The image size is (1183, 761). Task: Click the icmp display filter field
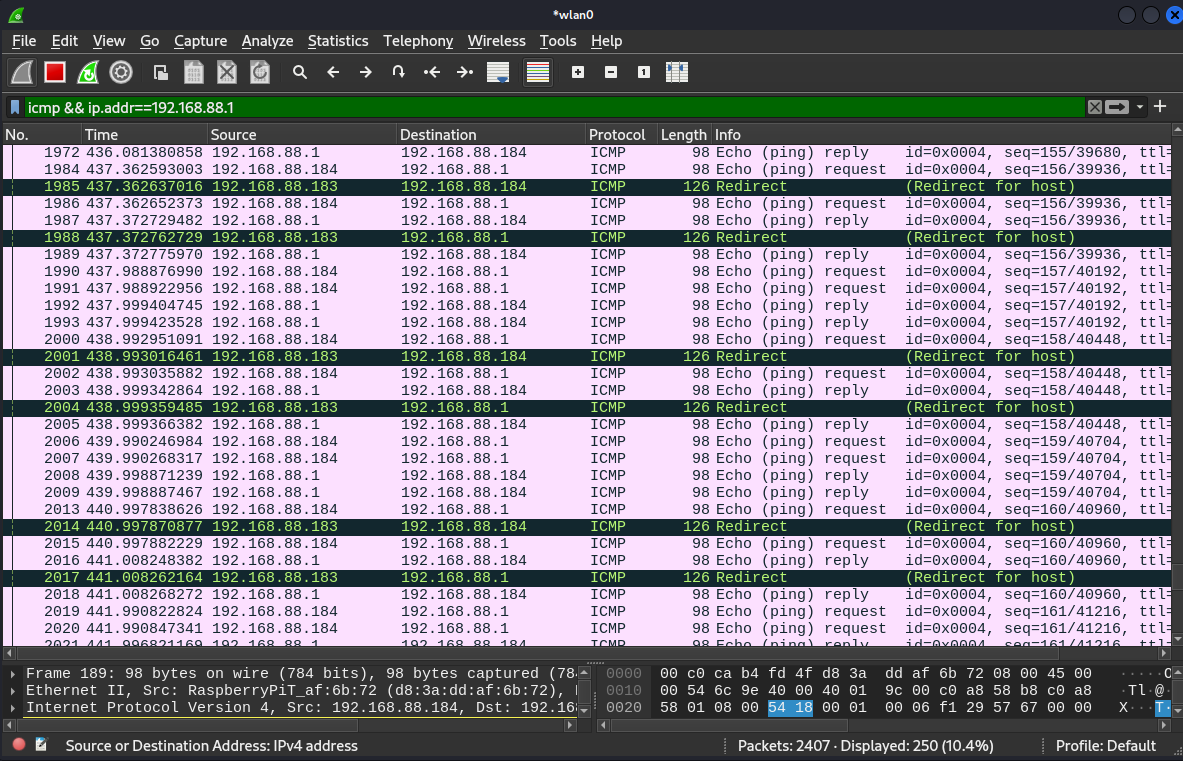click(555, 107)
